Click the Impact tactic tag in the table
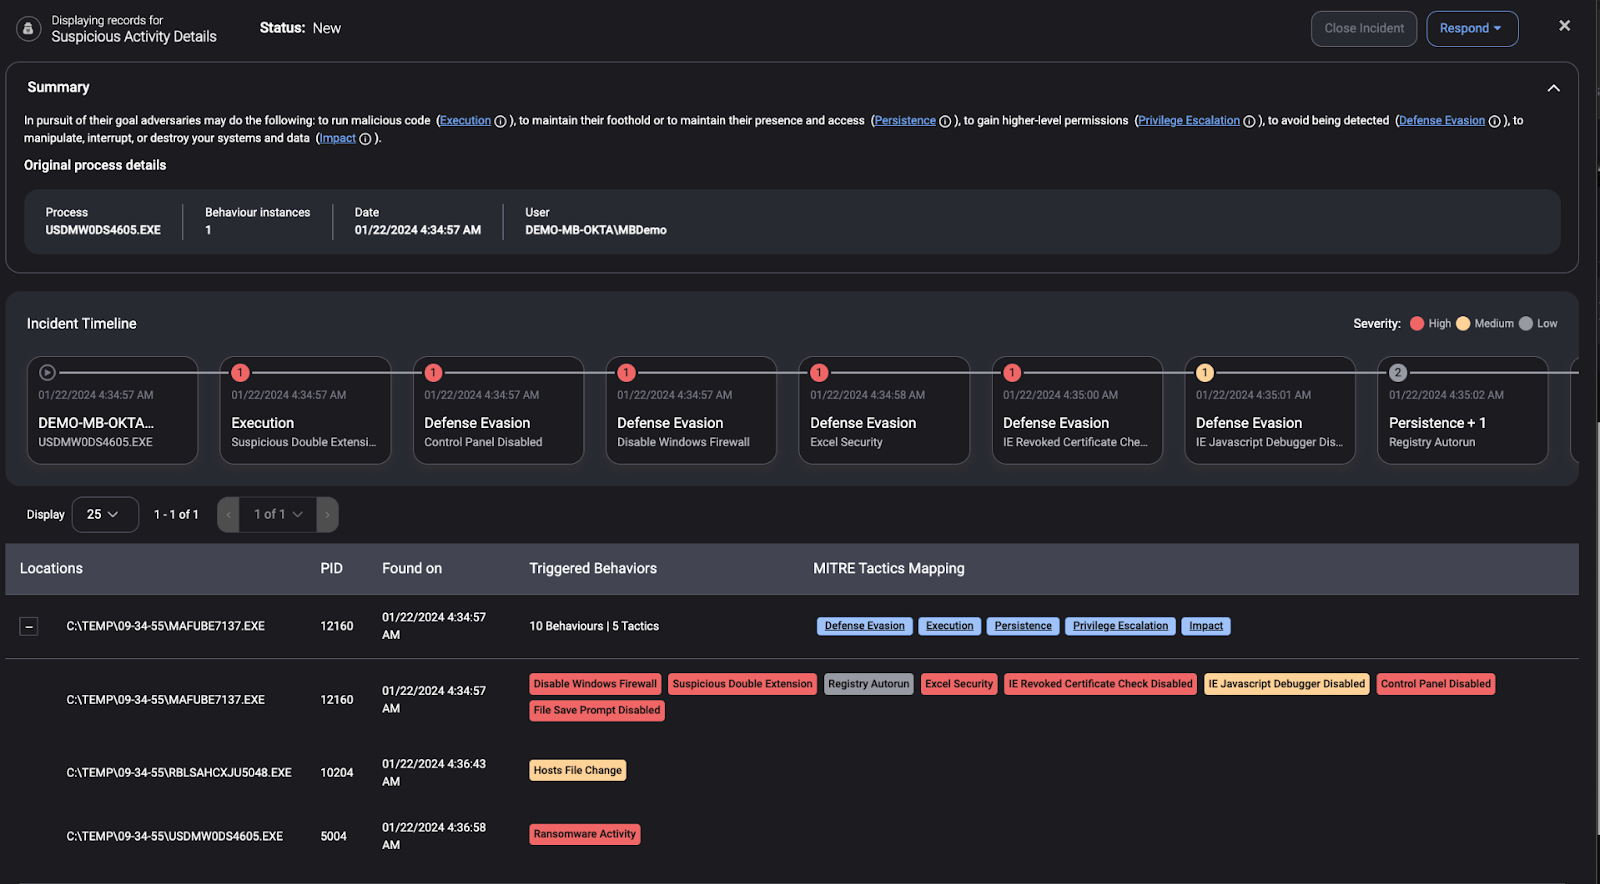Viewport: 1600px width, 884px height. [1206, 627]
